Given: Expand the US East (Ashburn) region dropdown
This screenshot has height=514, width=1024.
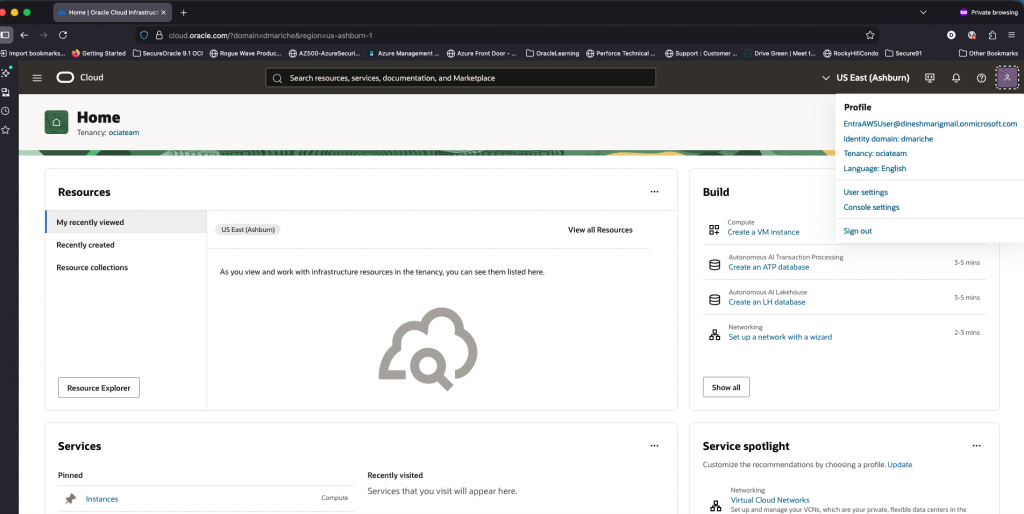Looking at the screenshot, I should 866,78.
